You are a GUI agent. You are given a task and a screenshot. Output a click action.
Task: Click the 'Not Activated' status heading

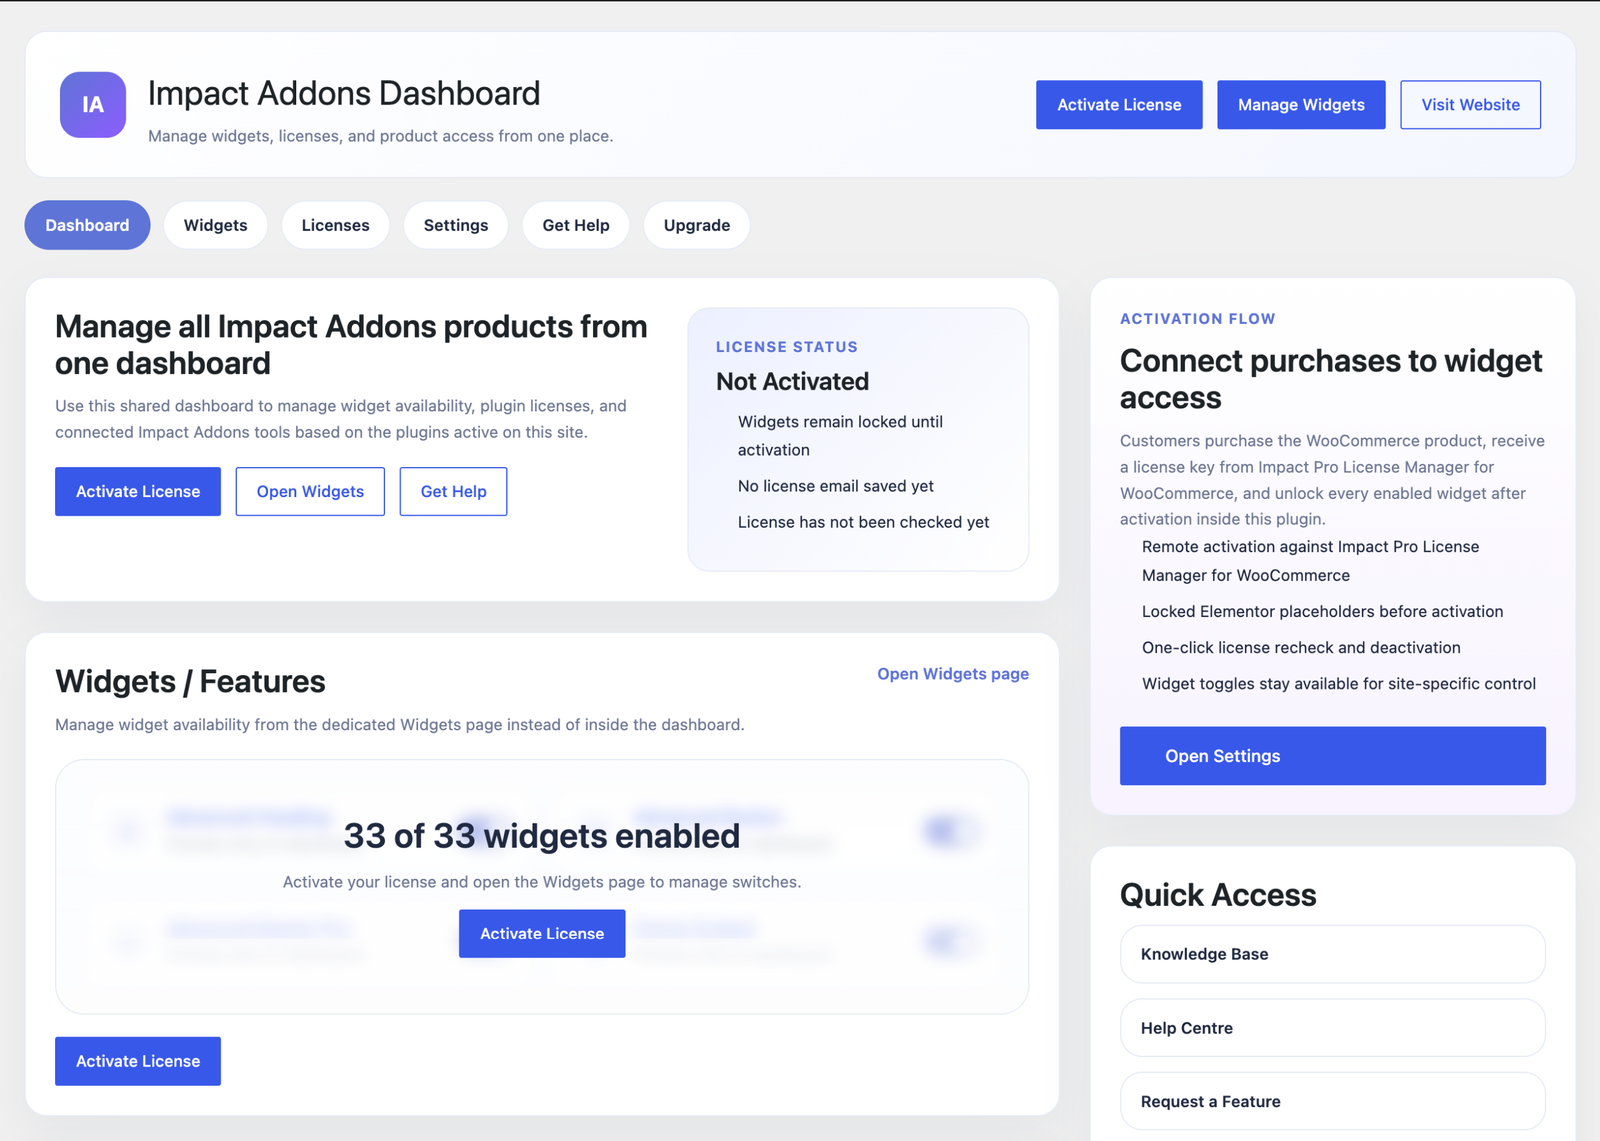pos(792,381)
